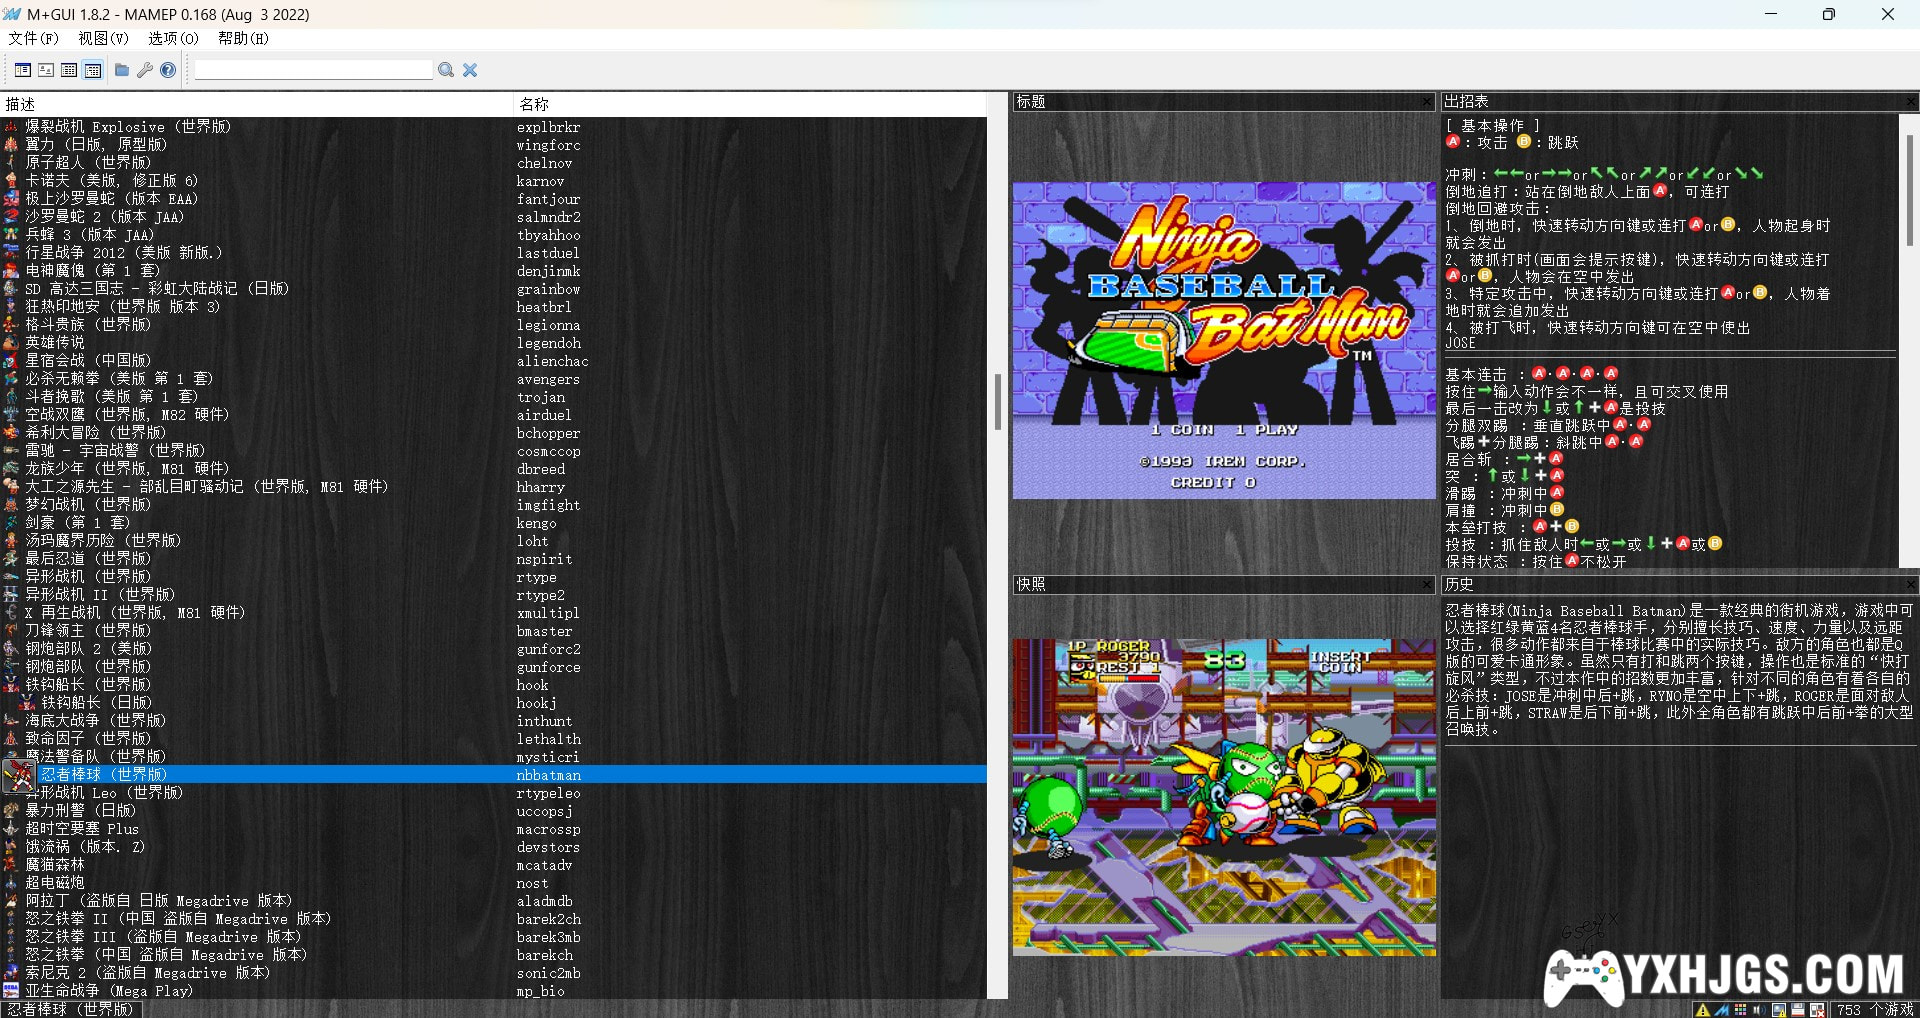
Task: Clear the search with the blue X icon
Action: [x=470, y=70]
